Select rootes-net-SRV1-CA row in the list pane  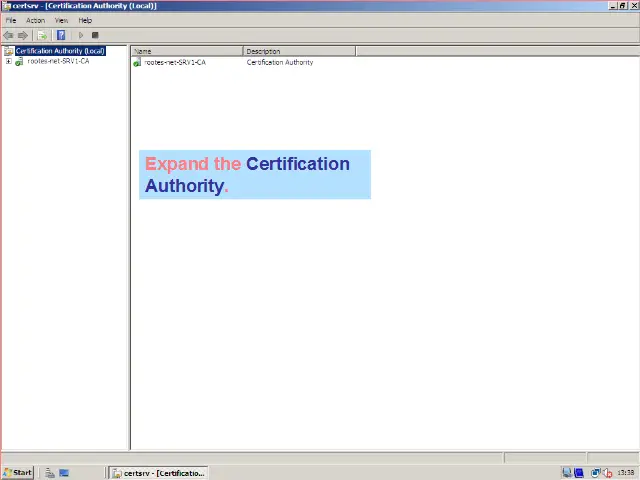(x=175, y=62)
